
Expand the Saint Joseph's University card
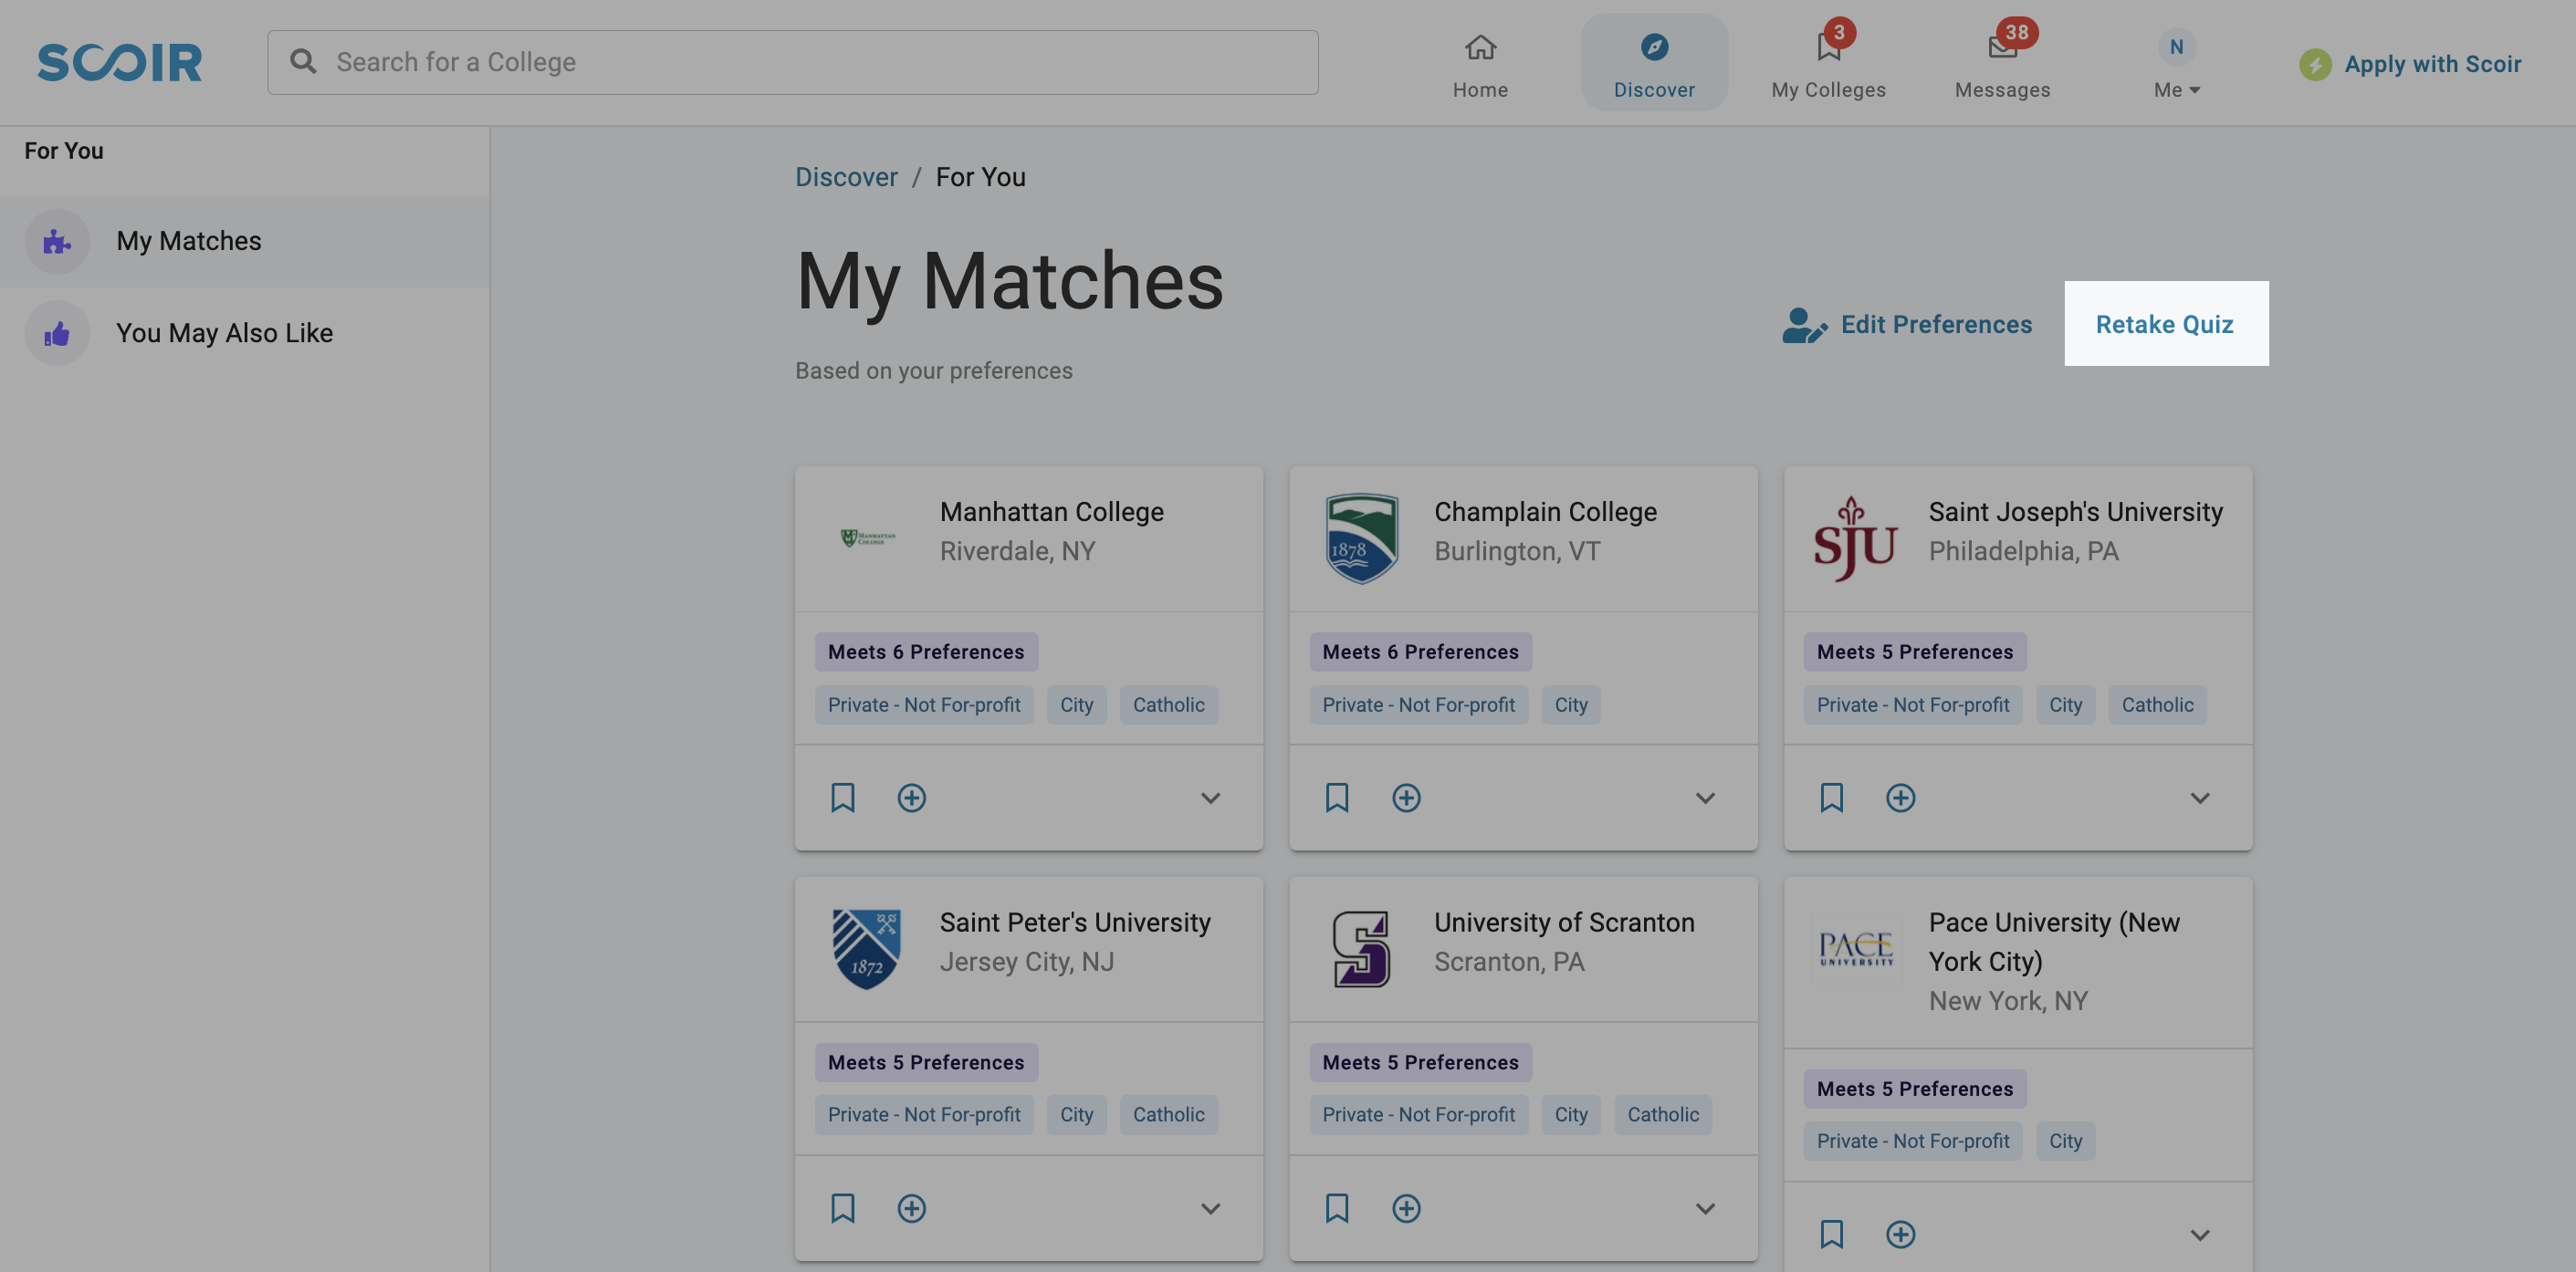coord(2200,798)
